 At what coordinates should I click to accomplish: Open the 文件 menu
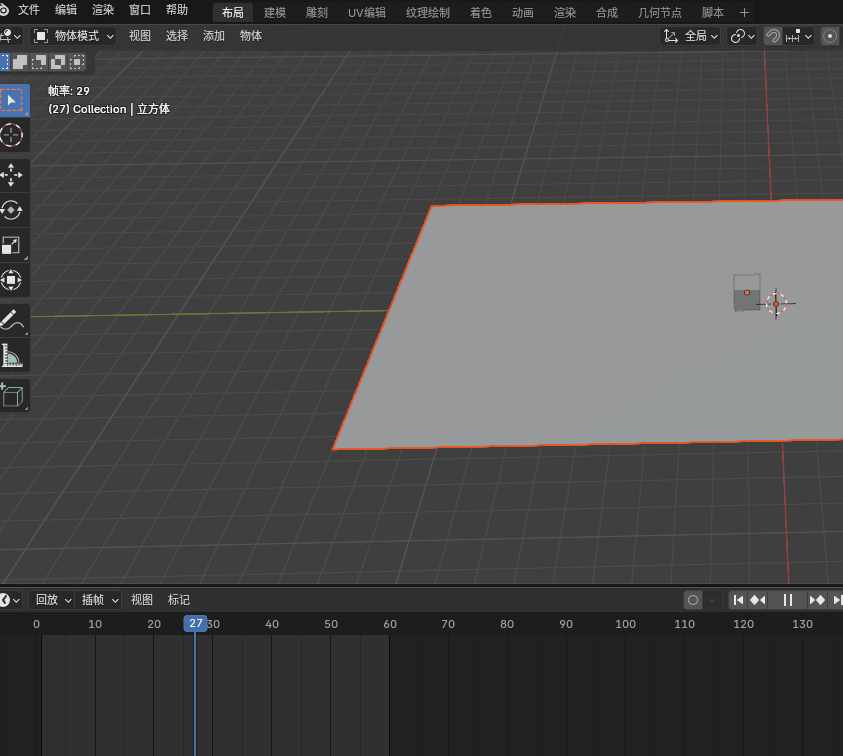pyautogui.click(x=29, y=10)
